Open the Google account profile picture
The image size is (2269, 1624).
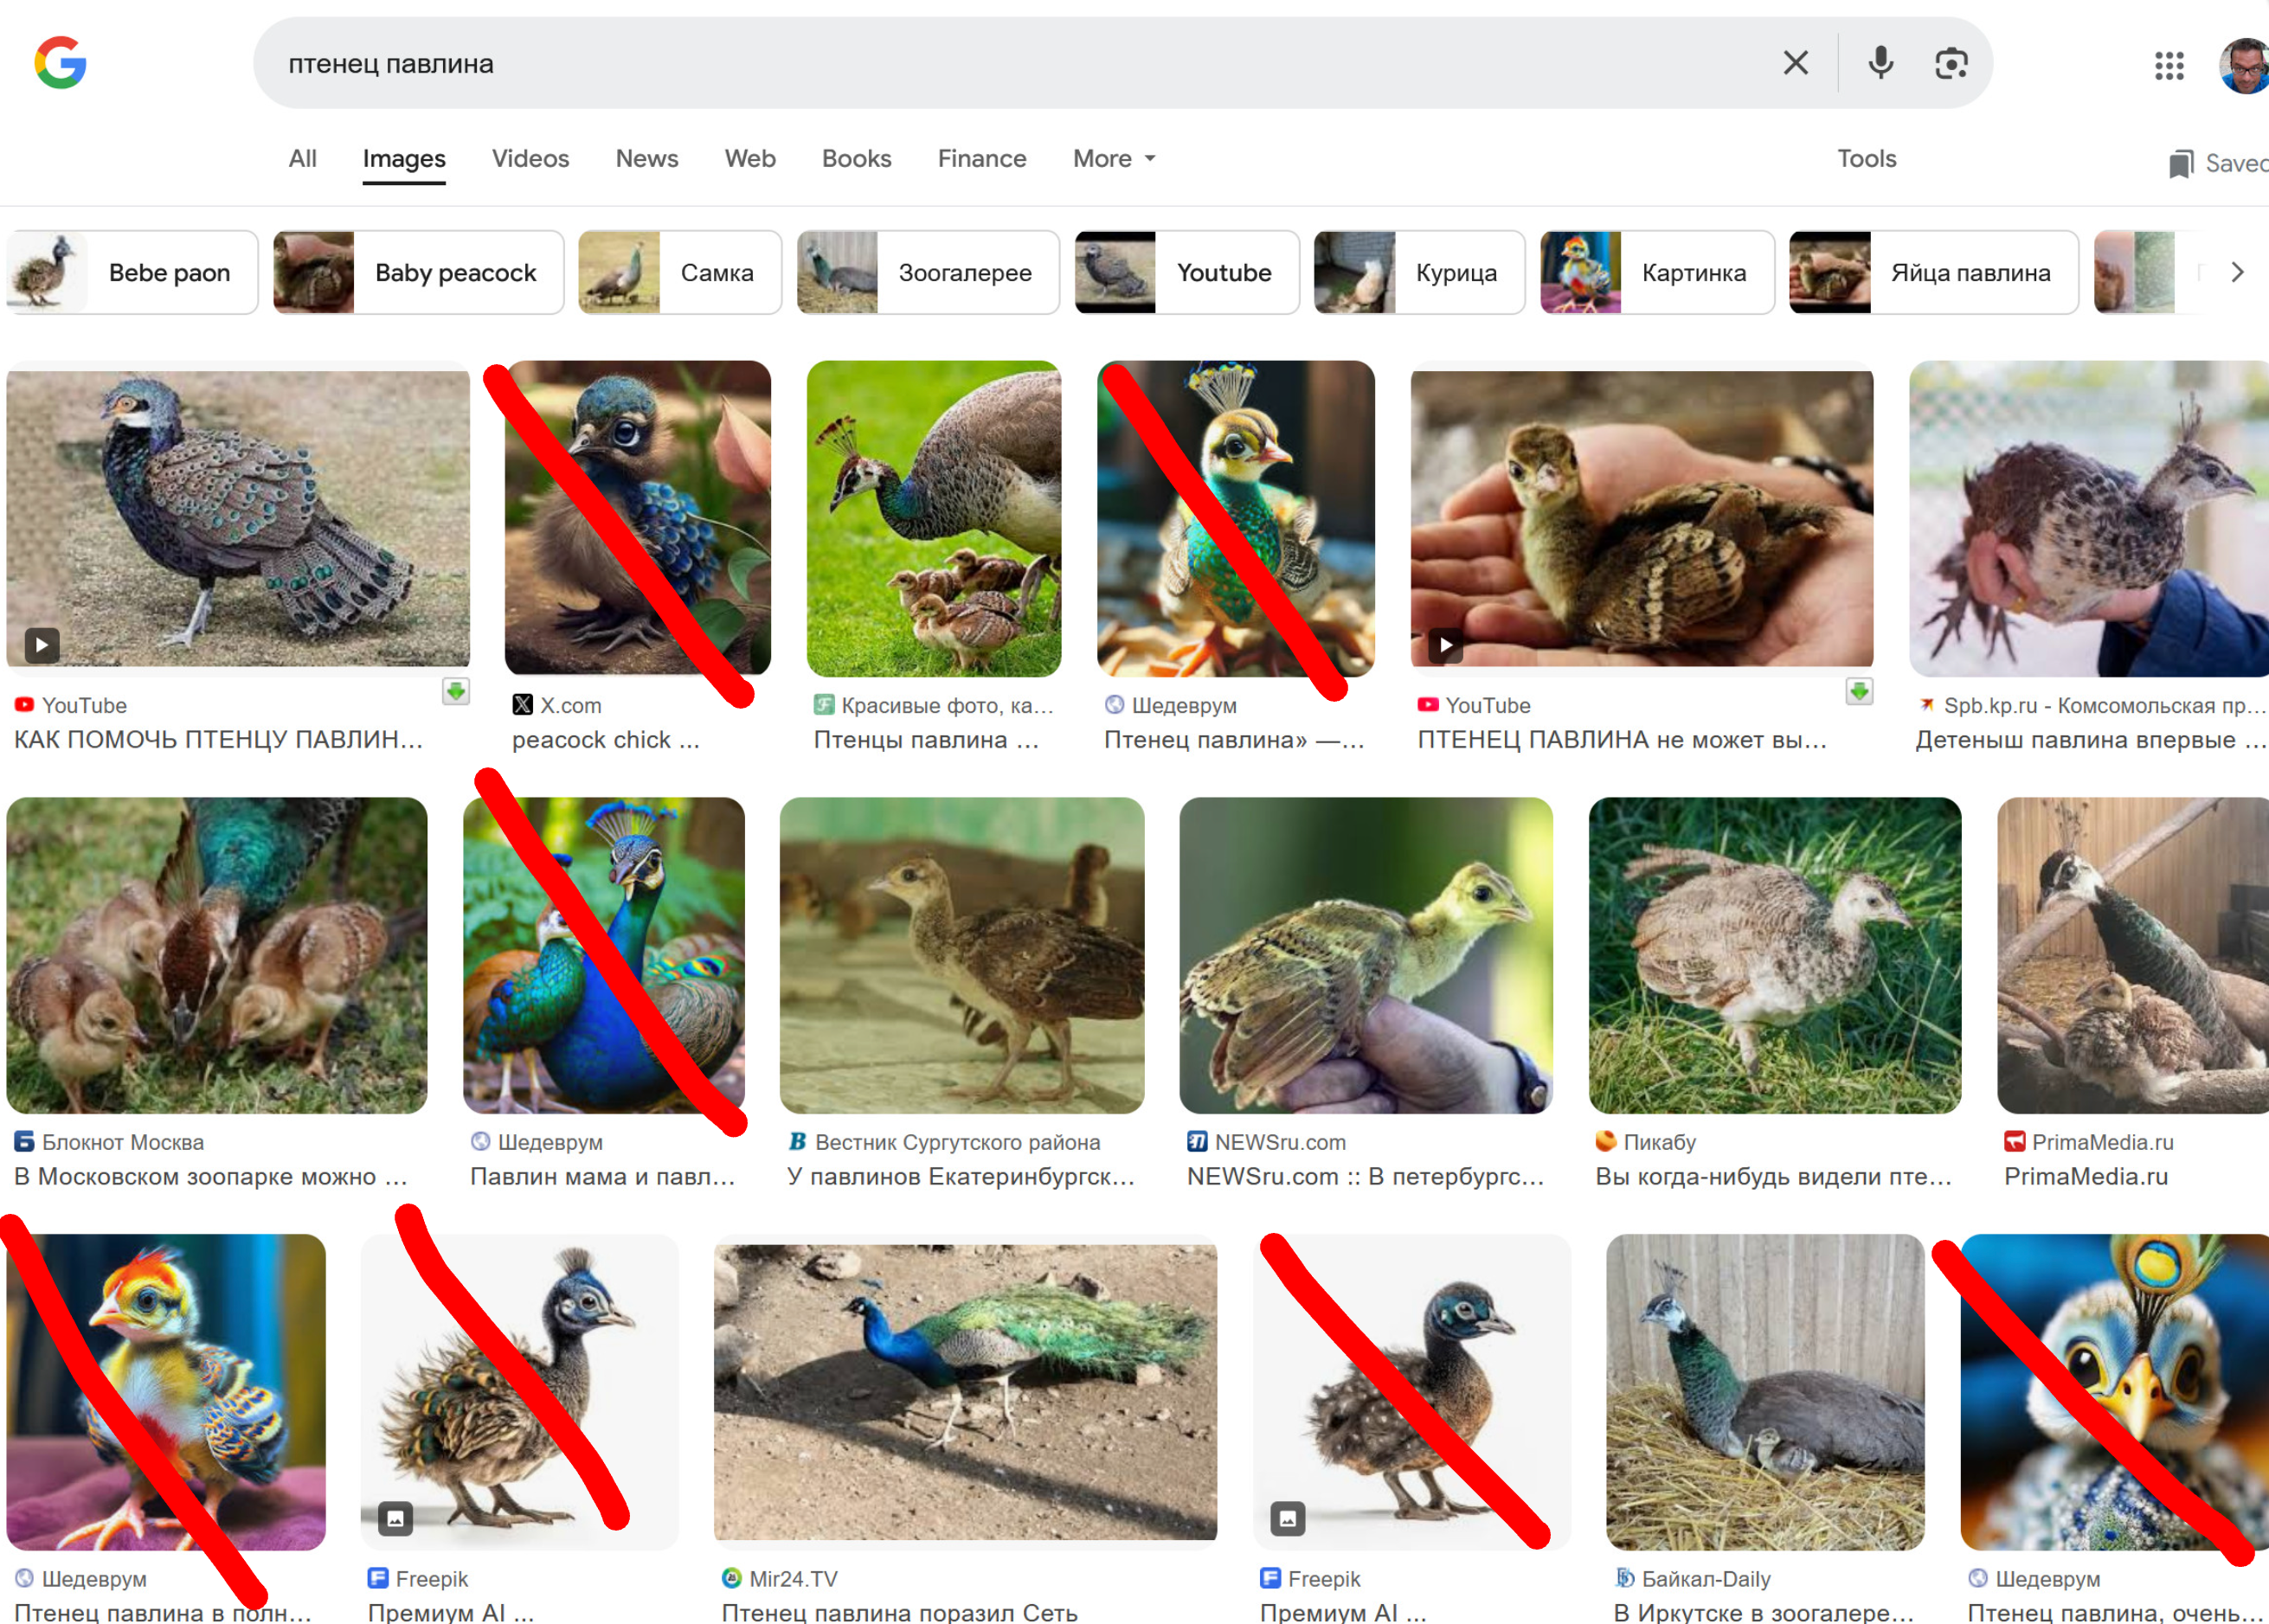2245,66
